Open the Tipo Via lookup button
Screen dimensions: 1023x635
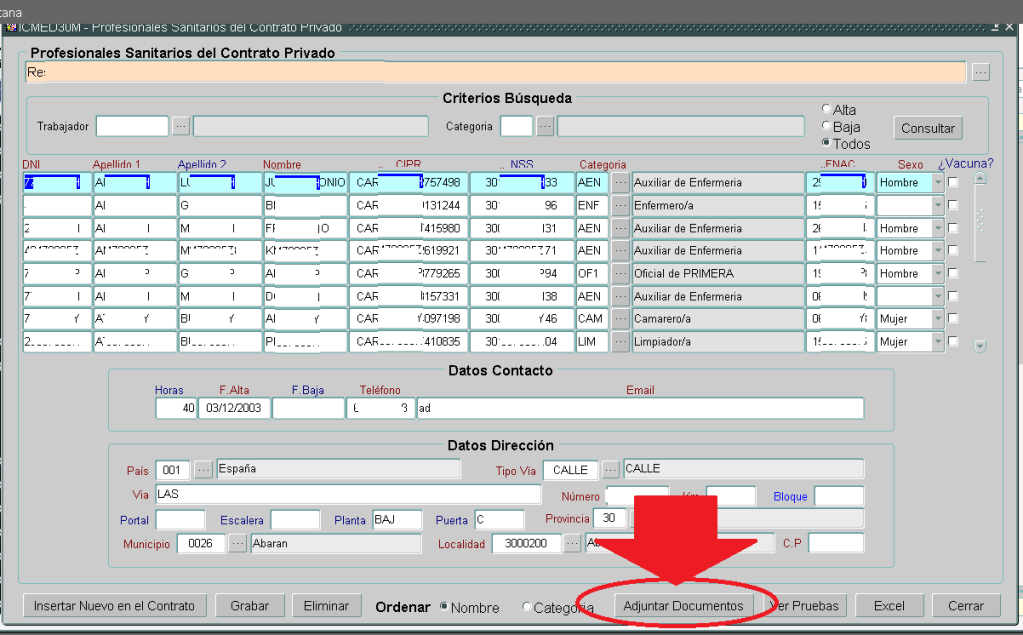pyautogui.click(x=610, y=469)
